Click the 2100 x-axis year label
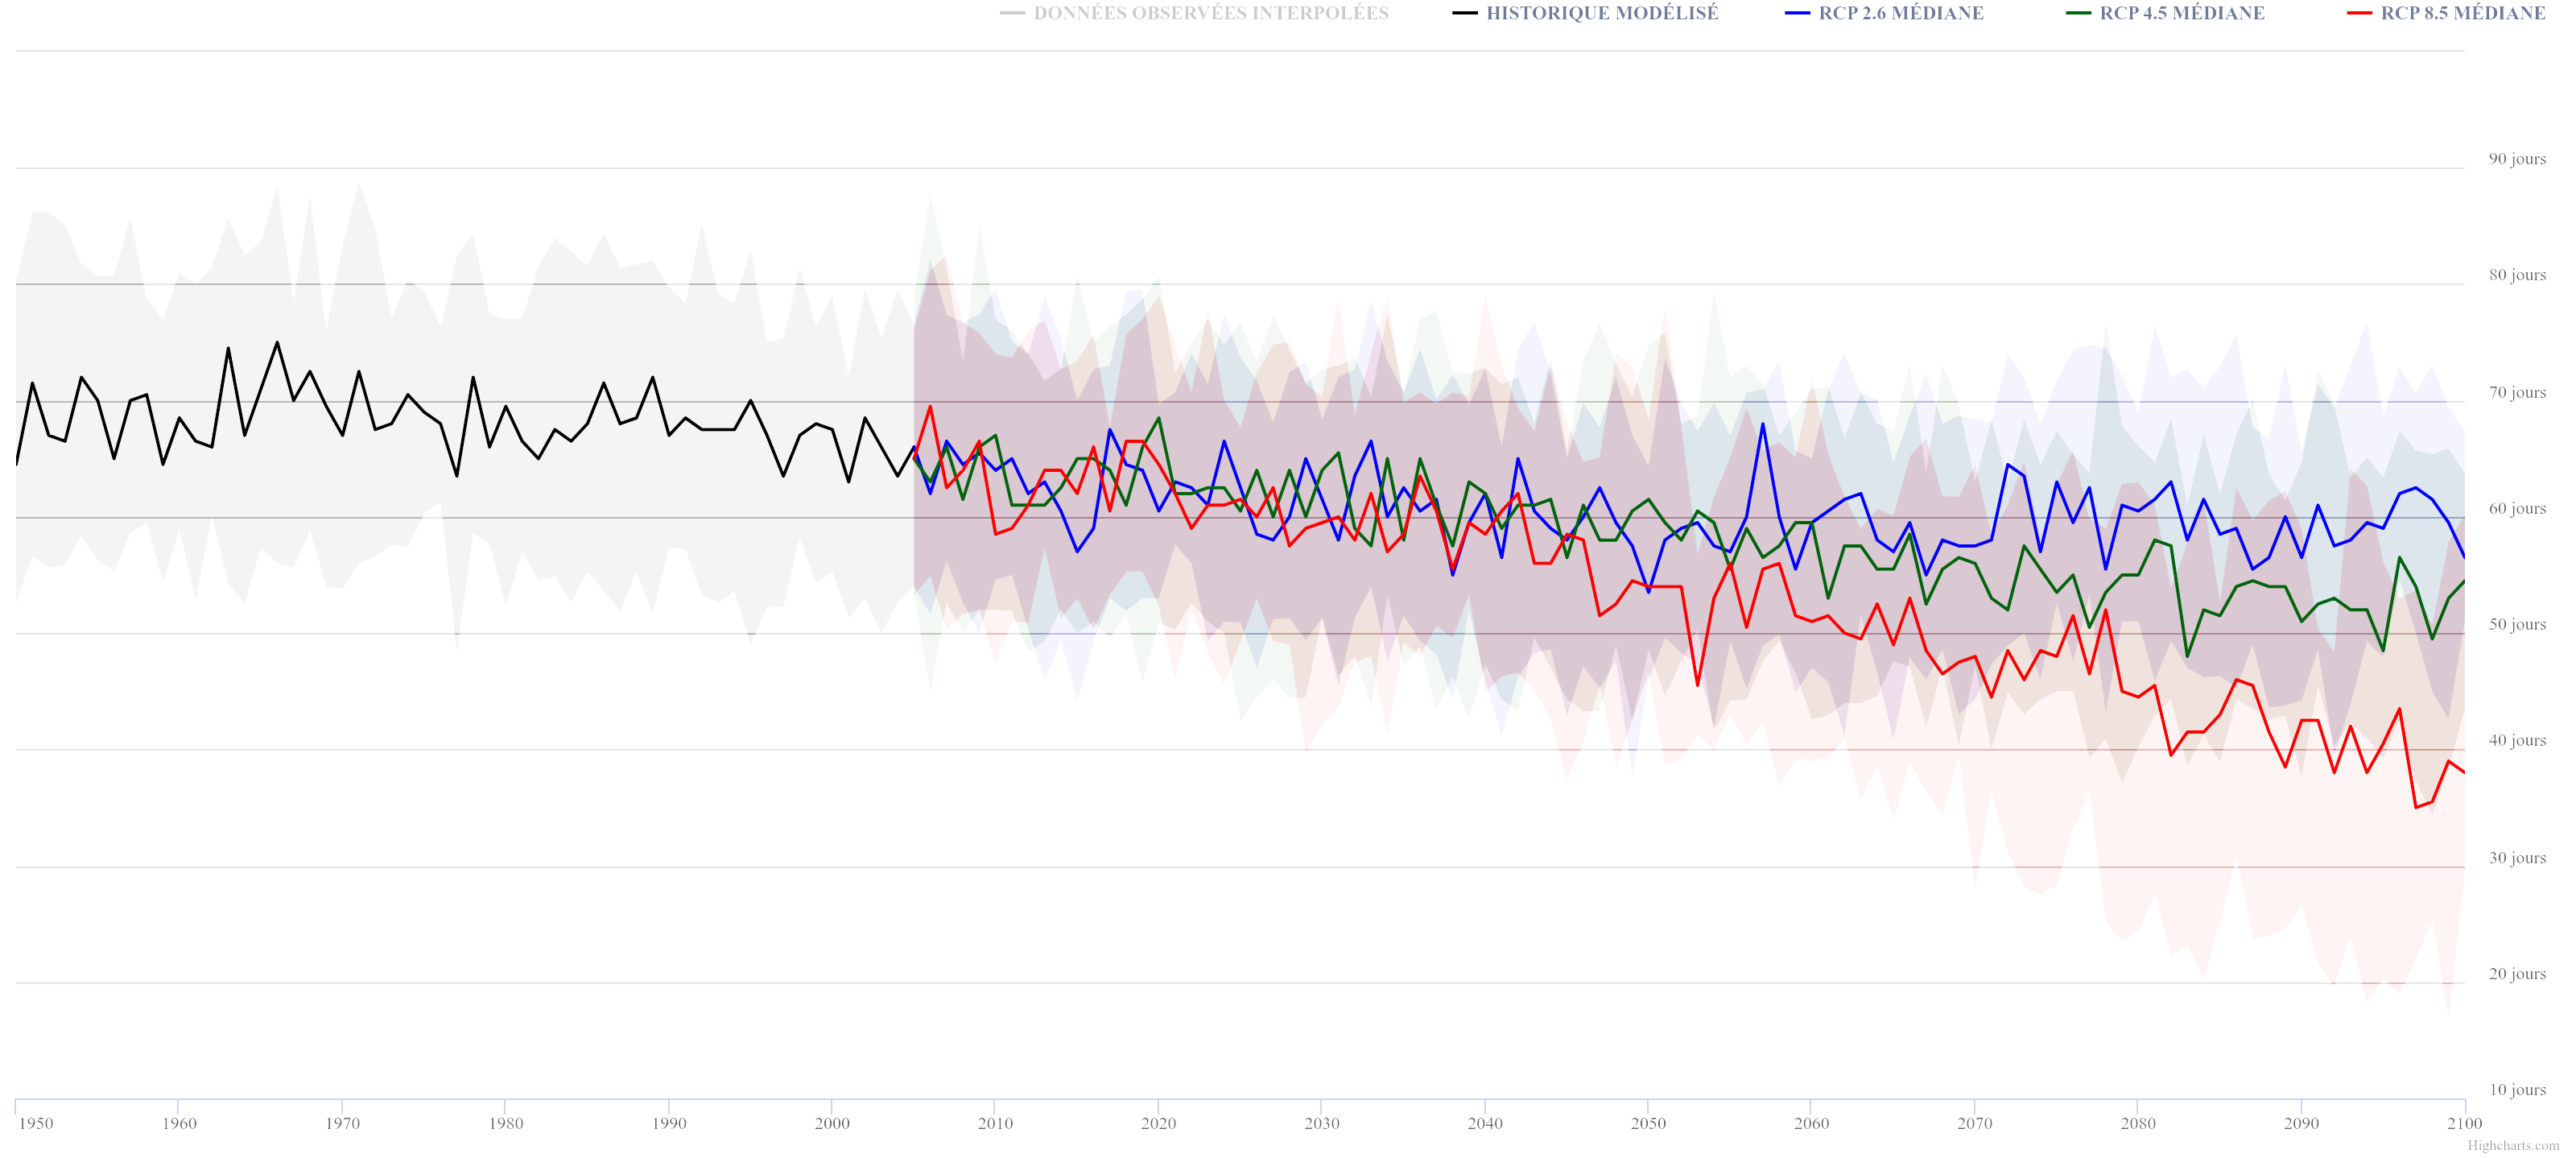This screenshot has height=1158, width=2576. click(x=2463, y=1123)
